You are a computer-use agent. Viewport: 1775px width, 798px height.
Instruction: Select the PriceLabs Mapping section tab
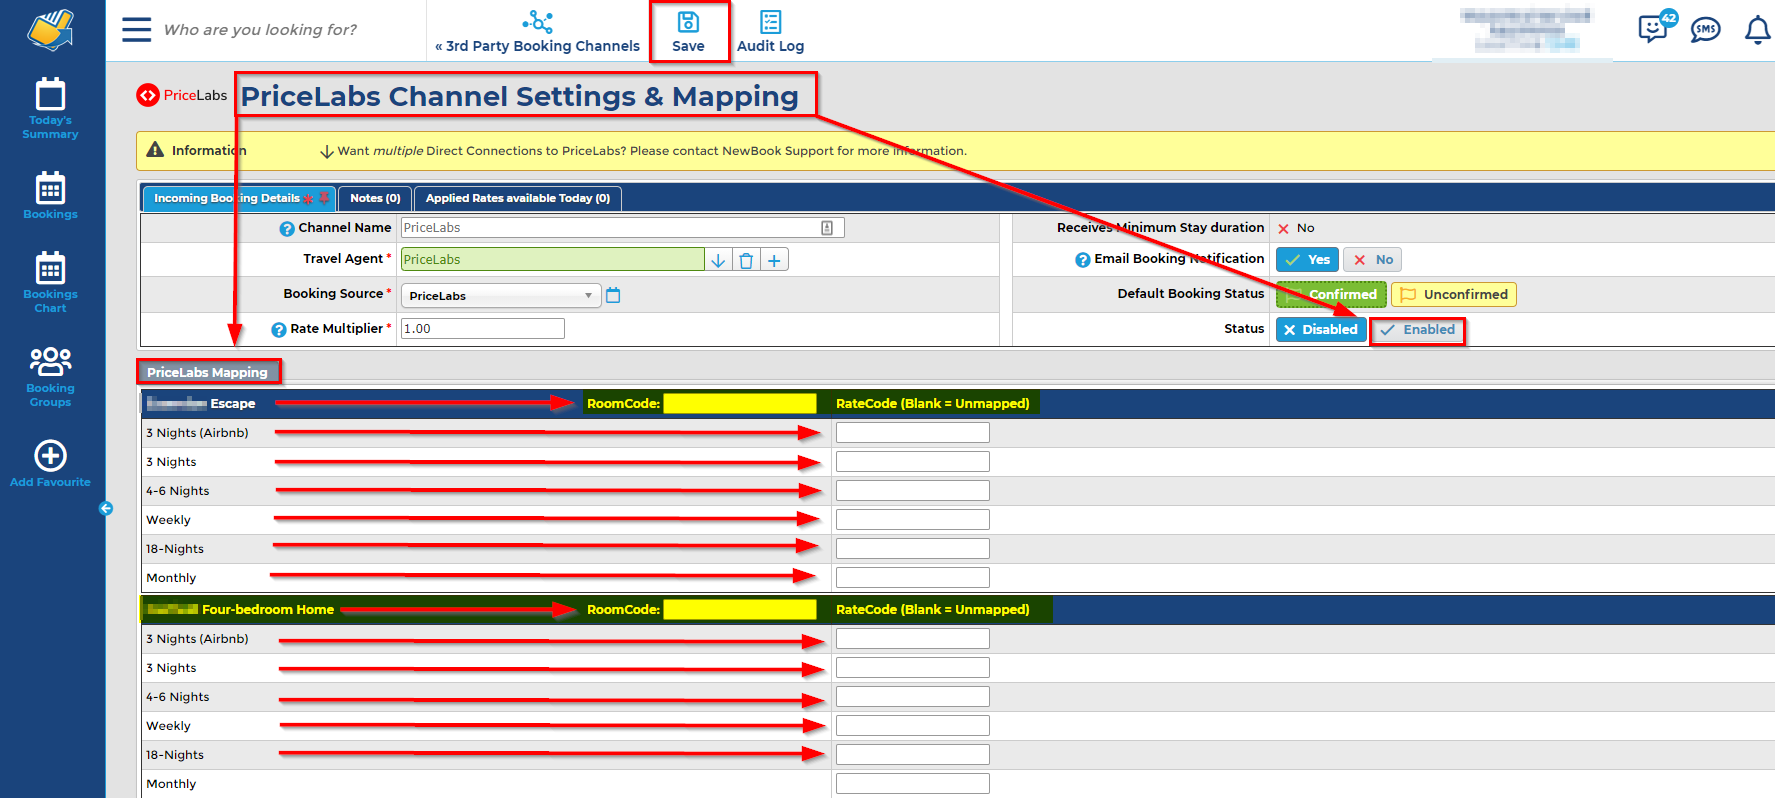[208, 372]
